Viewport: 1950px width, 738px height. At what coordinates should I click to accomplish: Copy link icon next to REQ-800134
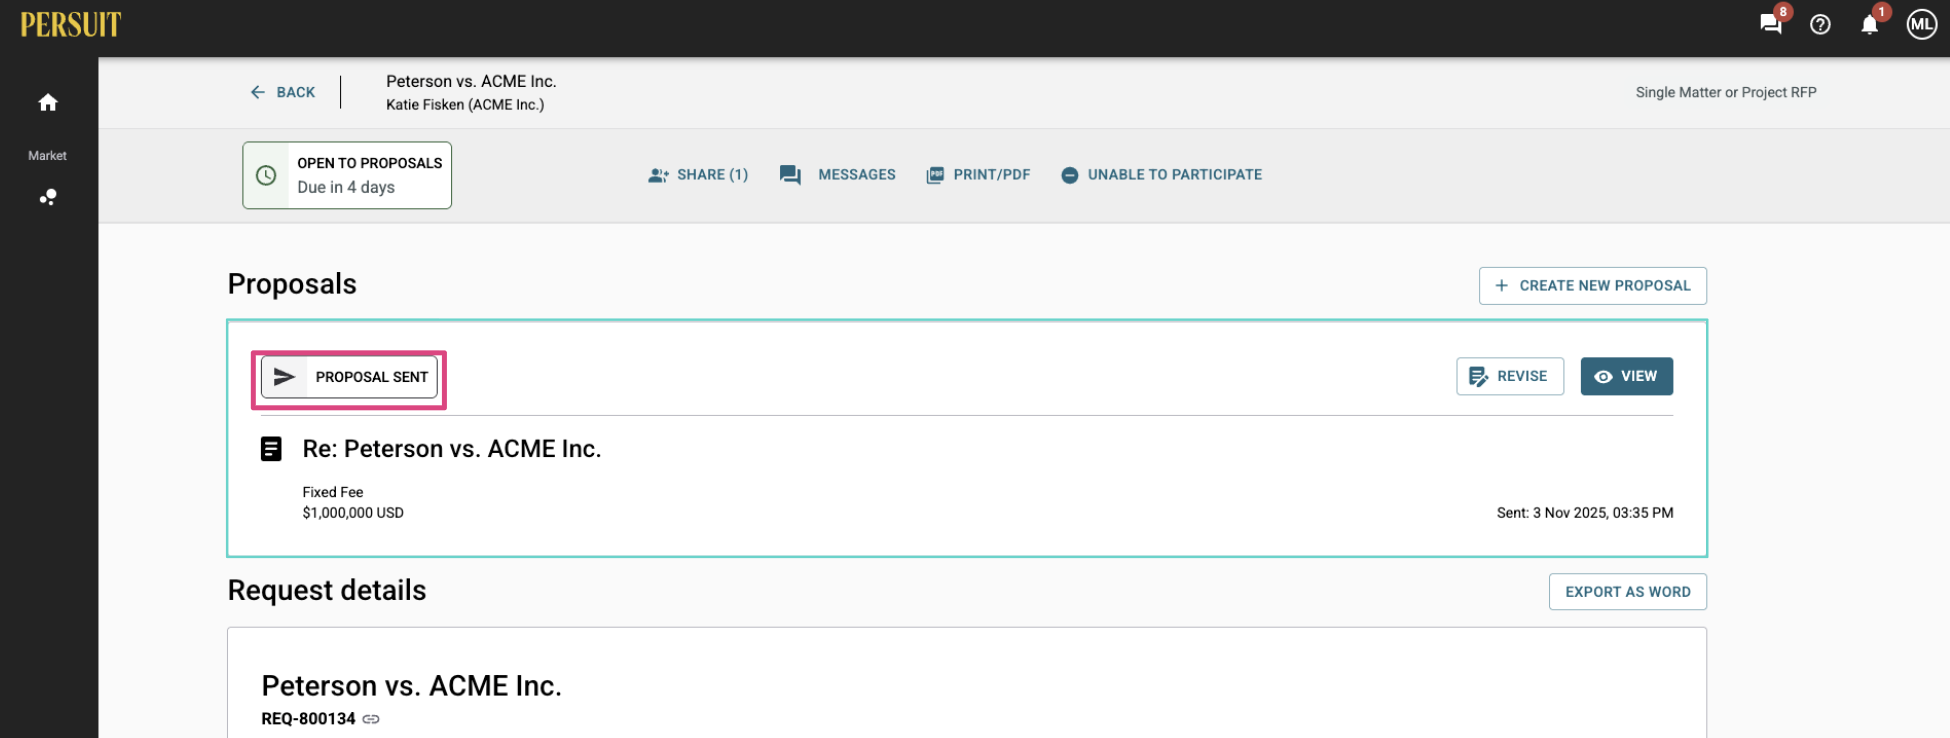pos(371,719)
